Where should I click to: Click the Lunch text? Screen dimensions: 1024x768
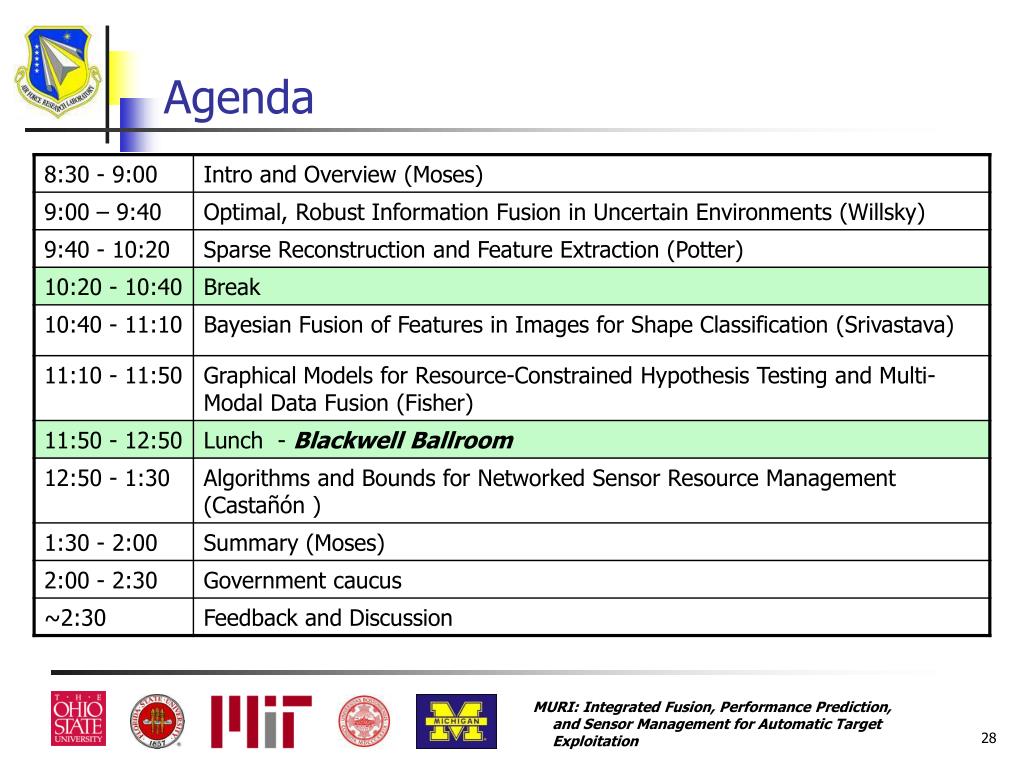(233, 441)
